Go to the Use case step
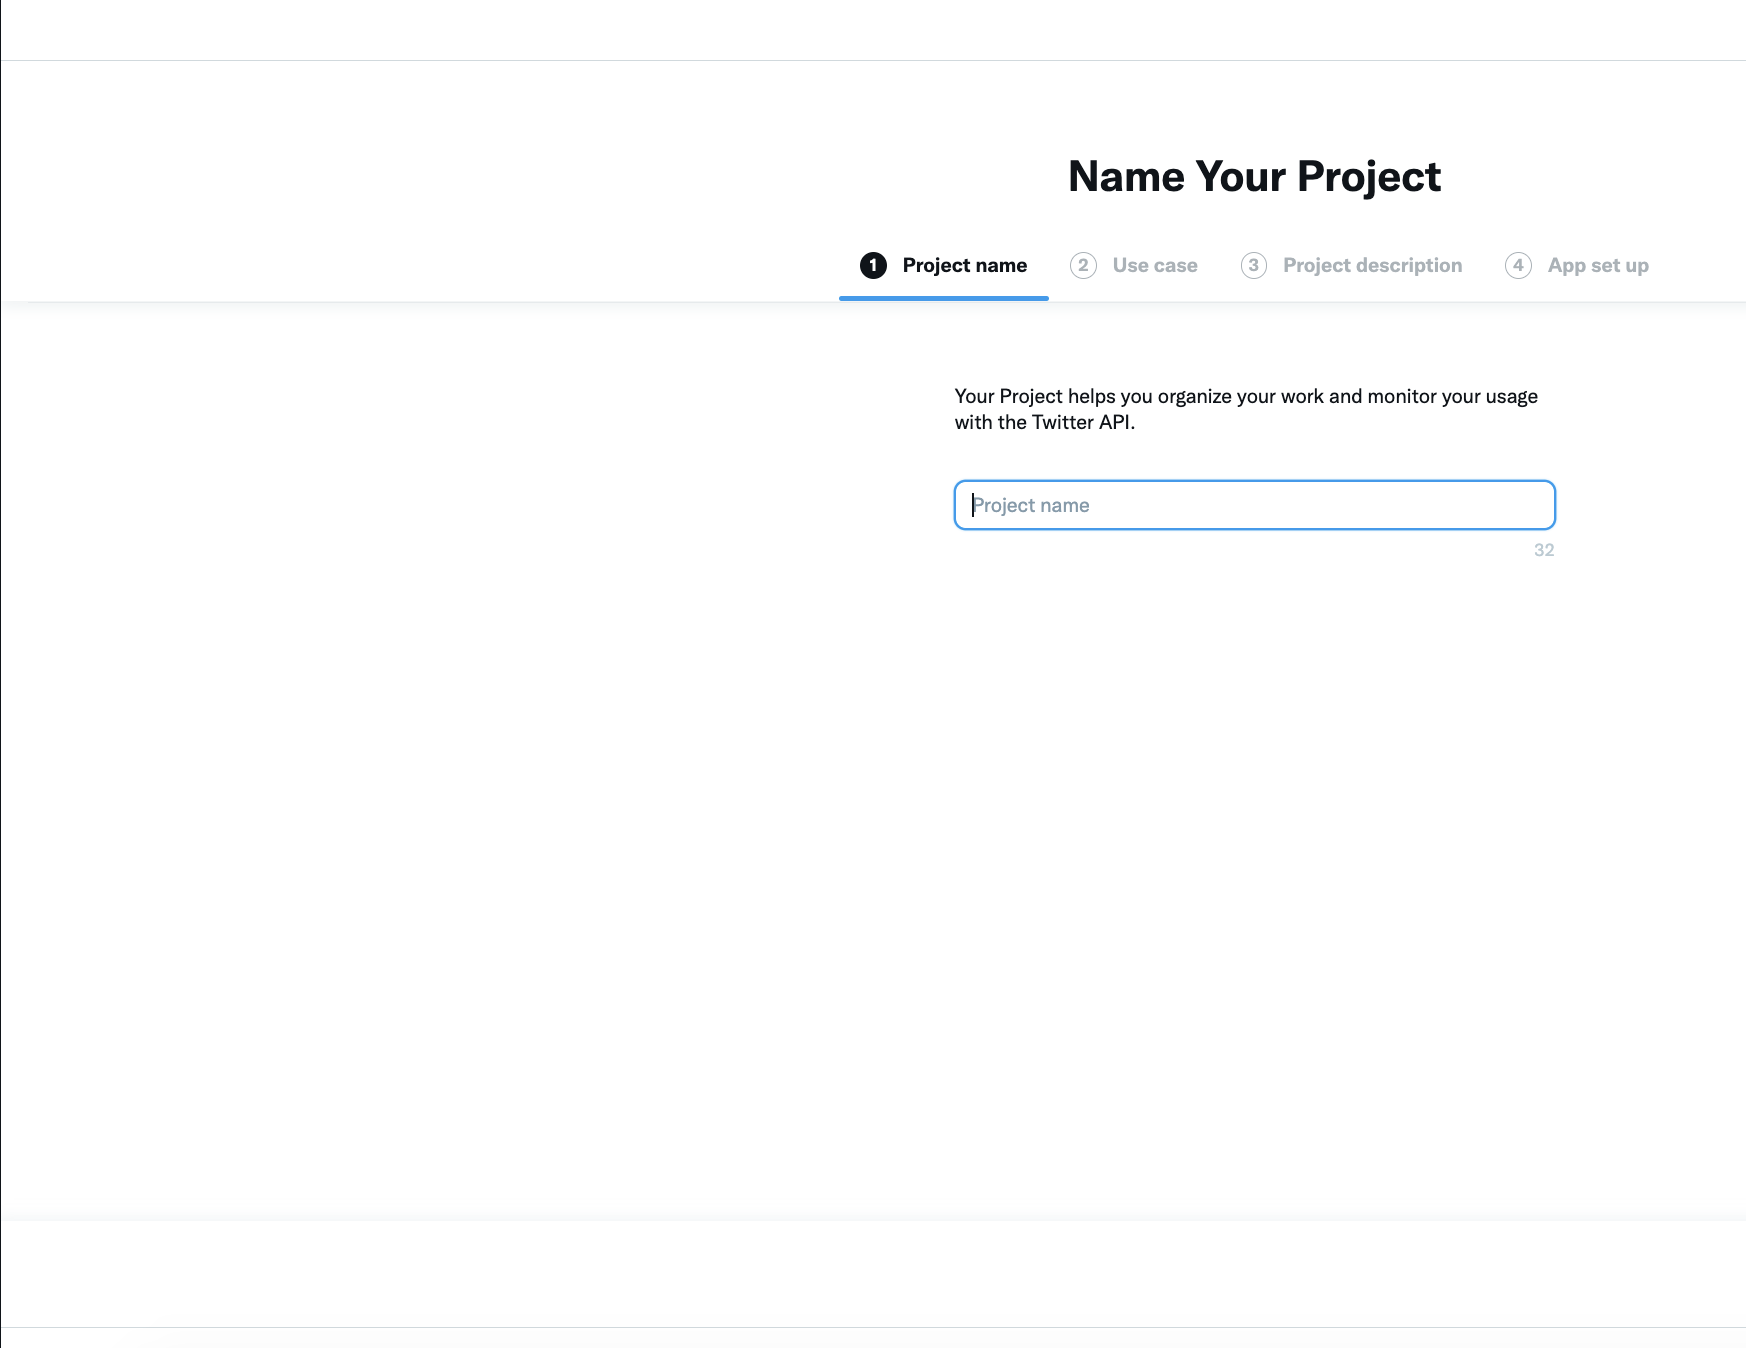The image size is (1746, 1348). pos(1134,265)
